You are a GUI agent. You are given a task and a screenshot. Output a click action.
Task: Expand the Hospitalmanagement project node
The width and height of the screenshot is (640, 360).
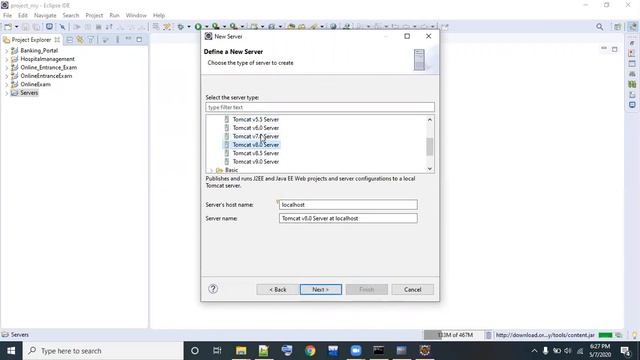pyautogui.click(x=6, y=59)
